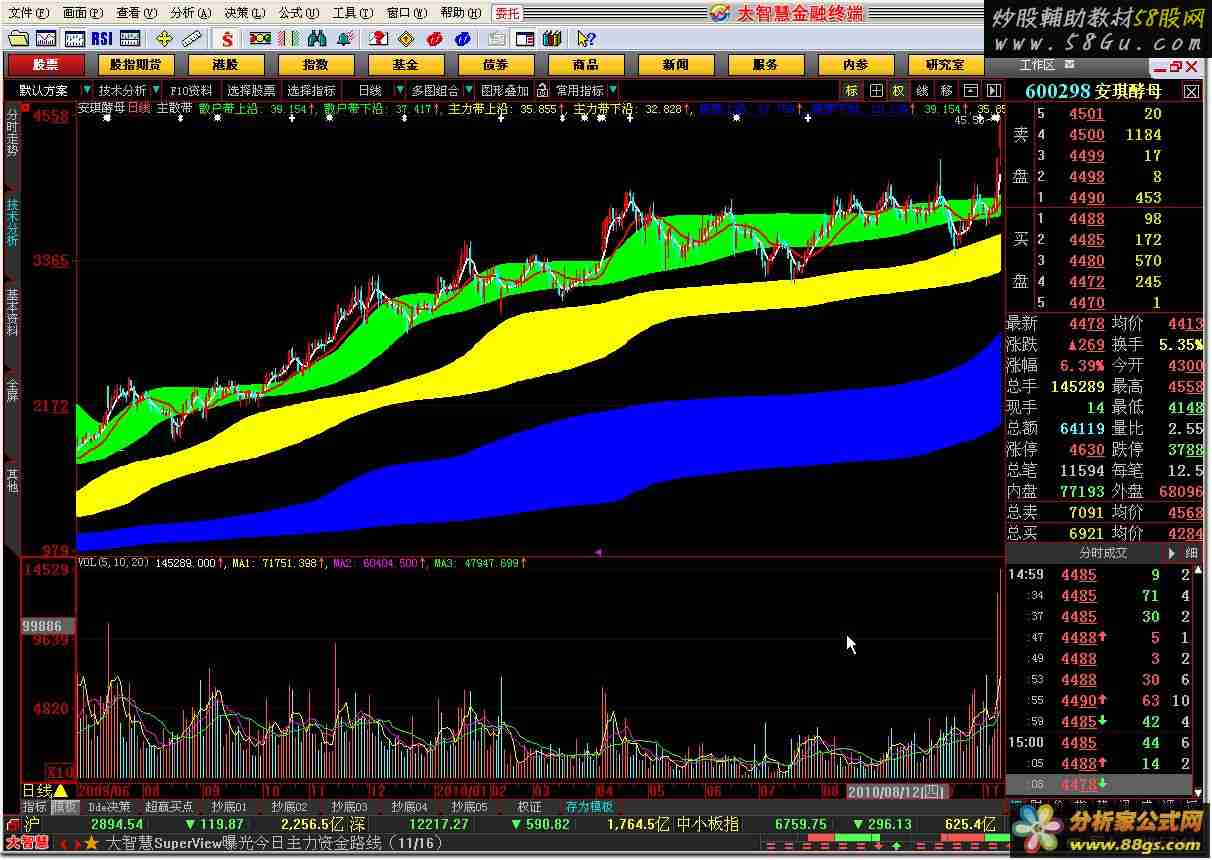Expand the 常用指标 dropdown

tap(613, 90)
